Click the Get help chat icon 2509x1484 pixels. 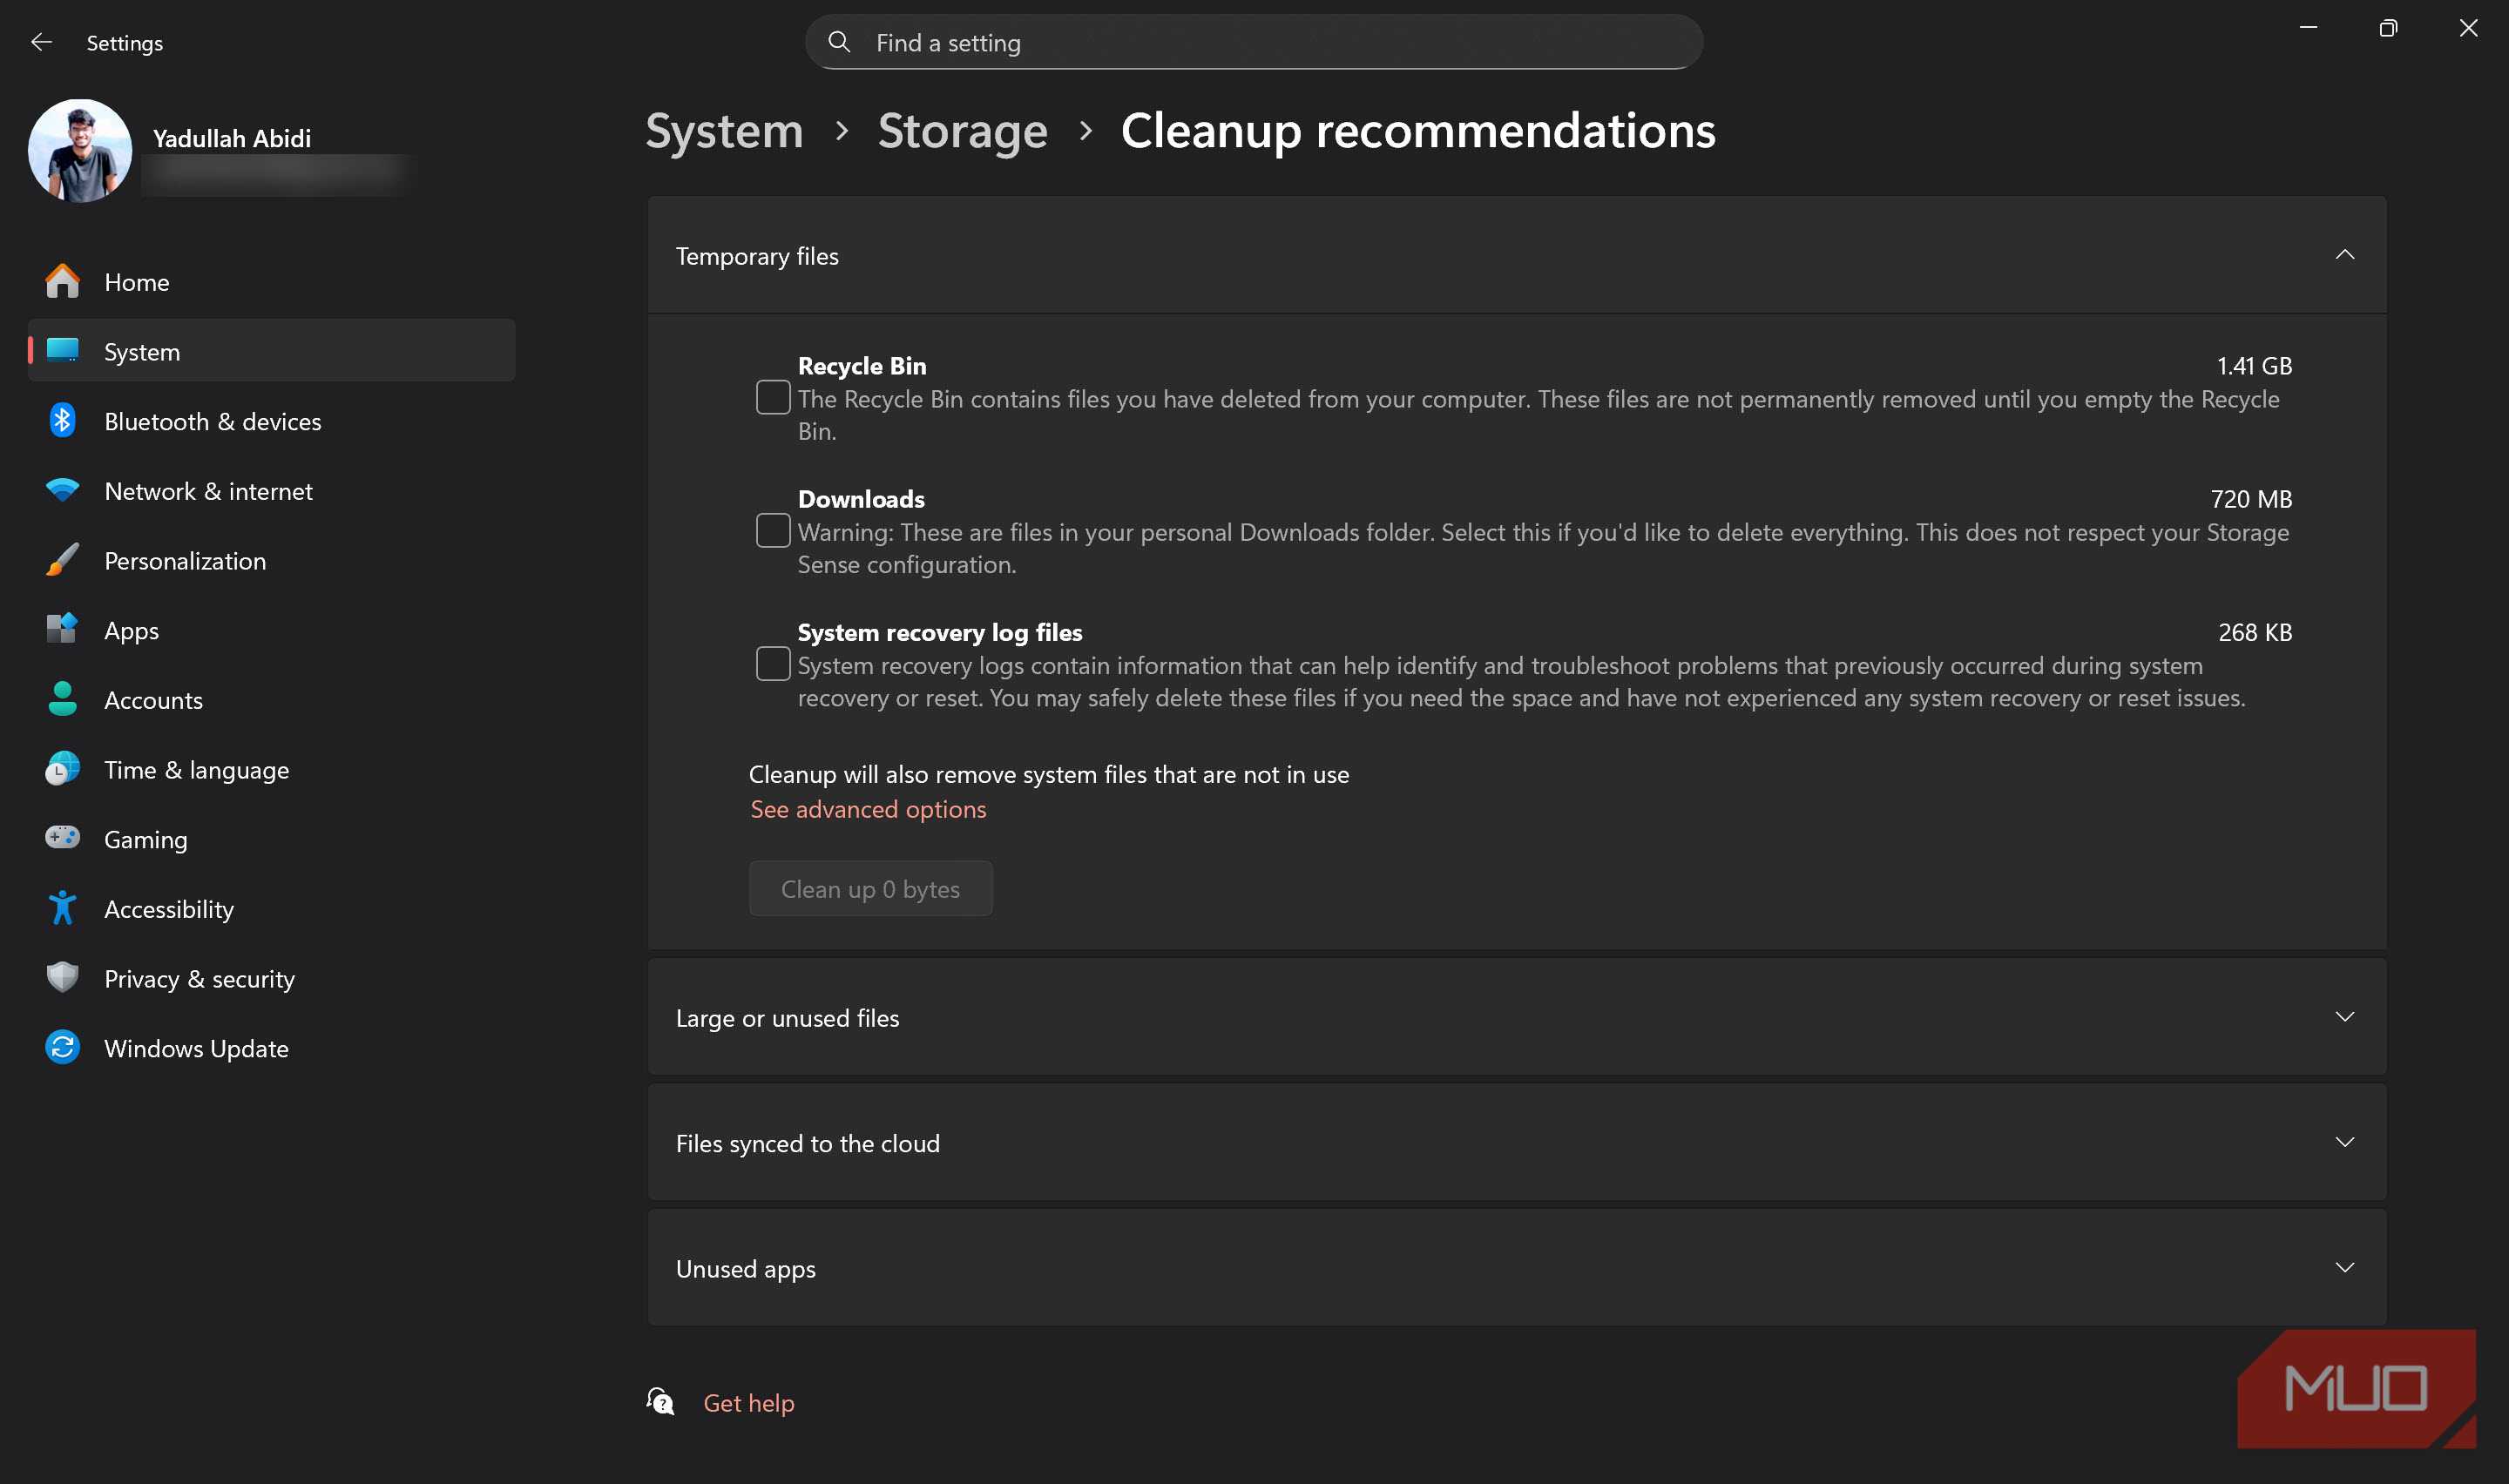pyautogui.click(x=661, y=1403)
